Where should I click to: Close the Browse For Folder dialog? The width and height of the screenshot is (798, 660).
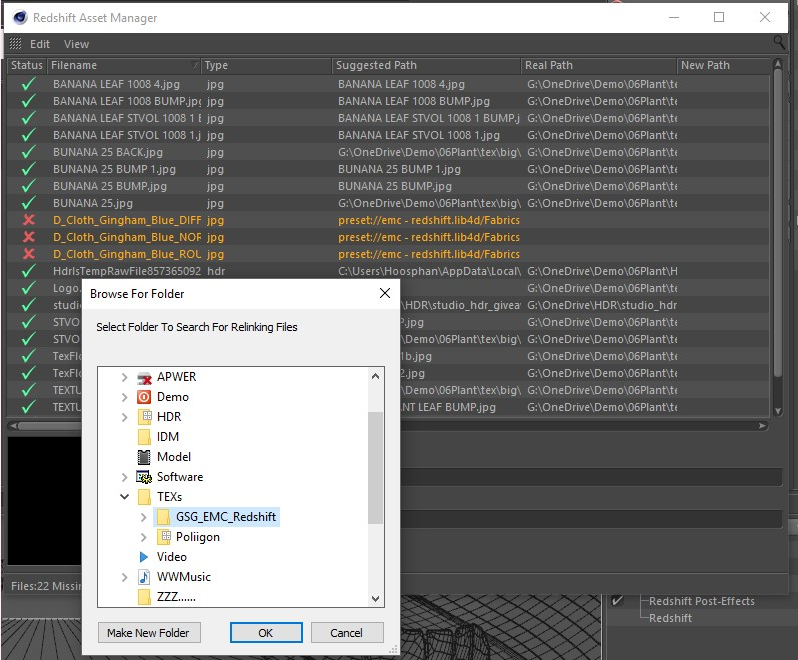click(x=385, y=293)
